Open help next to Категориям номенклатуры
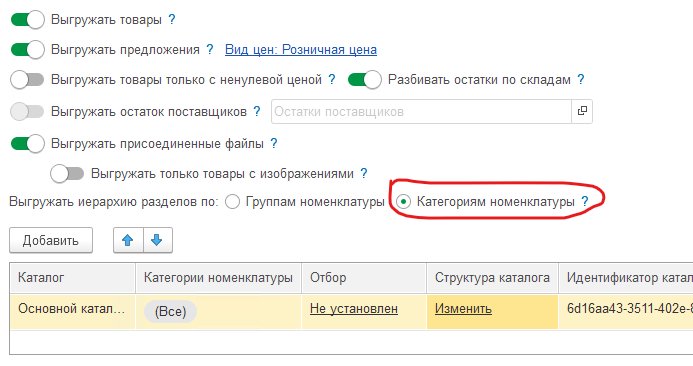The height and width of the screenshot is (366, 693). tap(585, 202)
